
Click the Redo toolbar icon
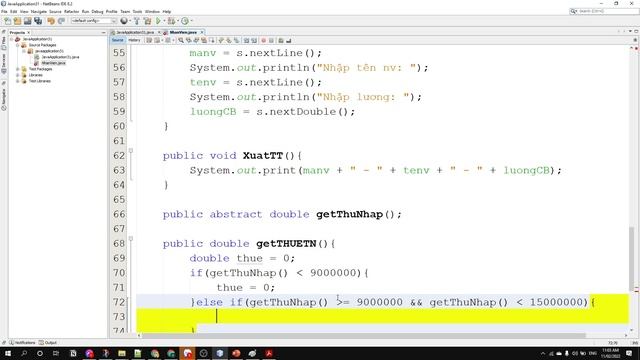[61, 21]
